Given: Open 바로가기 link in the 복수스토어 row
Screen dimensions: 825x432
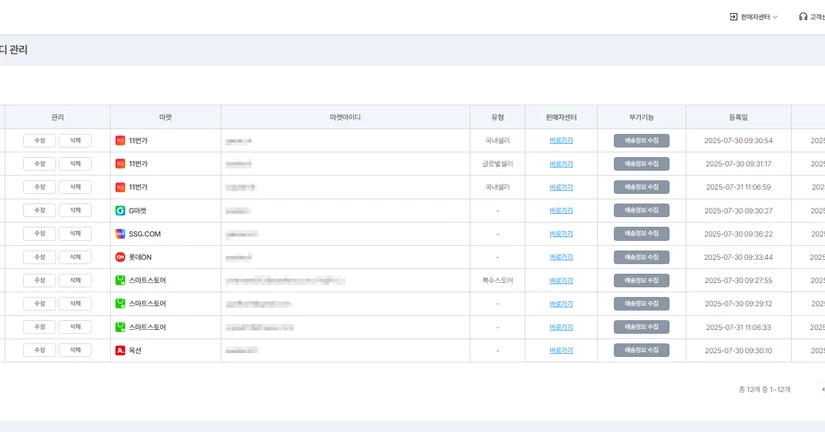Looking at the screenshot, I should click(x=561, y=280).
